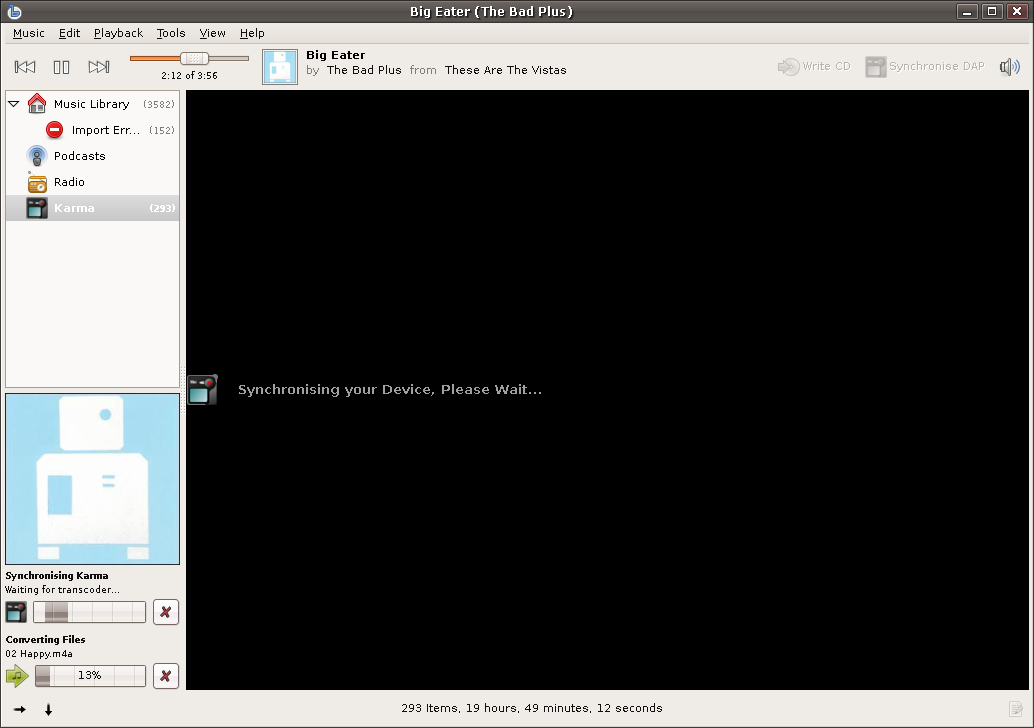Click the song position seek slider
The image size is (1034, 728).
pos(189,59)
